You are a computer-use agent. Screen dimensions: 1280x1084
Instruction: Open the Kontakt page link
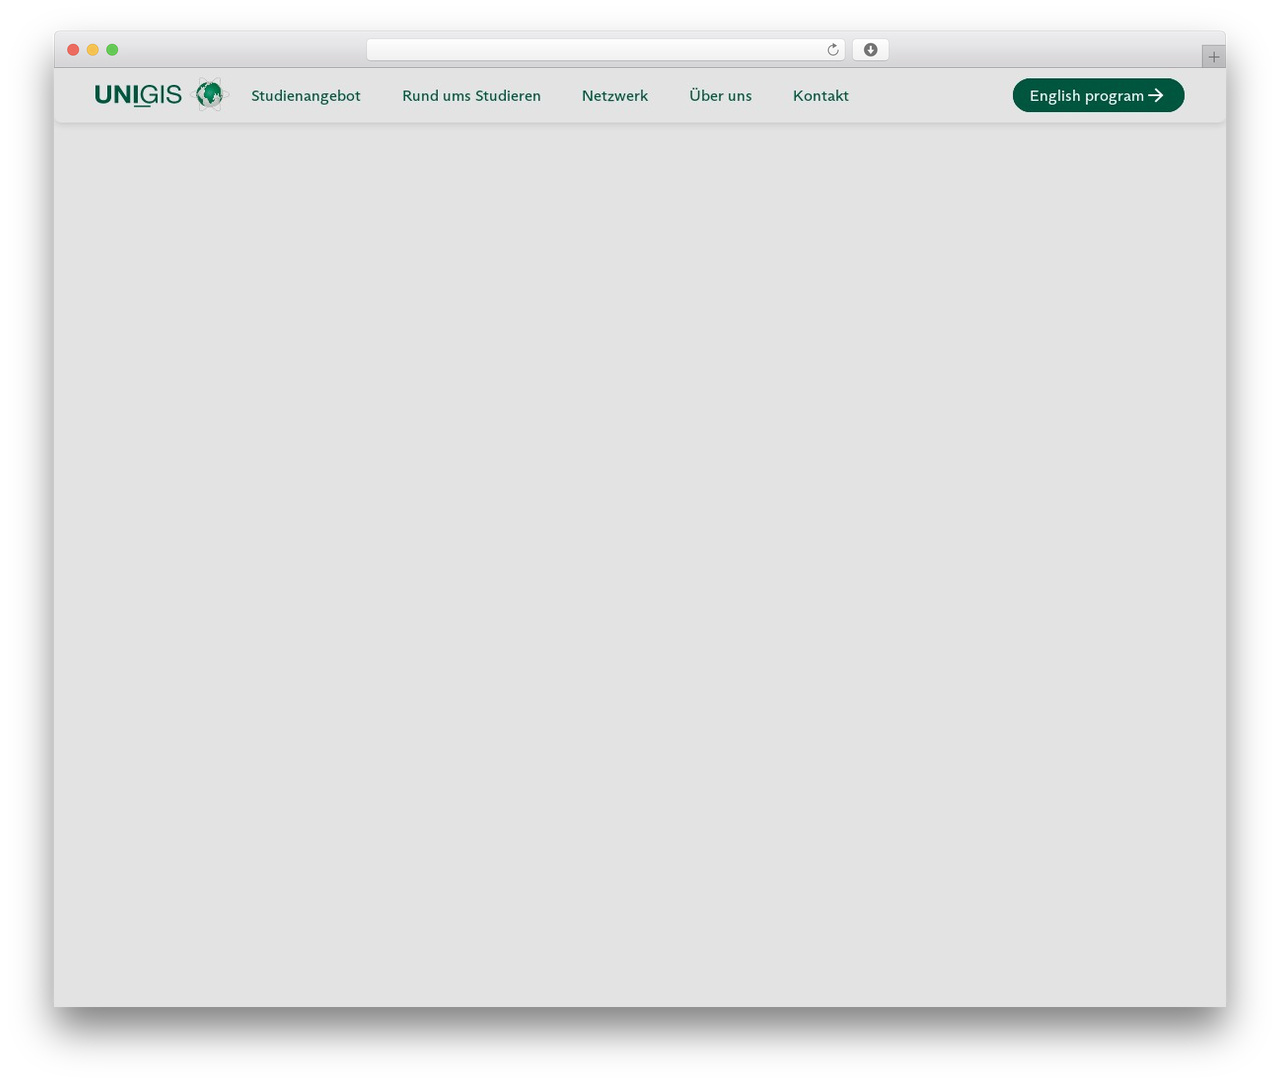[x=821, y=96]
